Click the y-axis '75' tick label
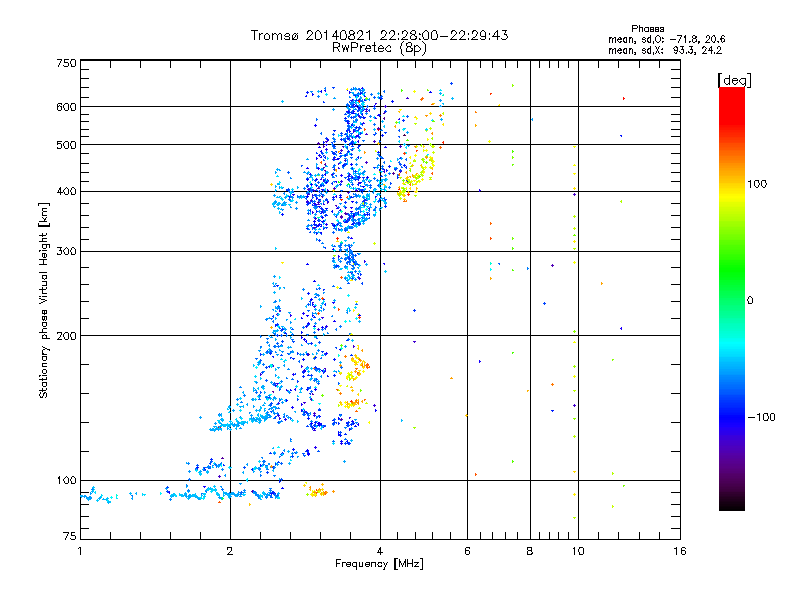This screenshot has height=600, width=800. 70,536
